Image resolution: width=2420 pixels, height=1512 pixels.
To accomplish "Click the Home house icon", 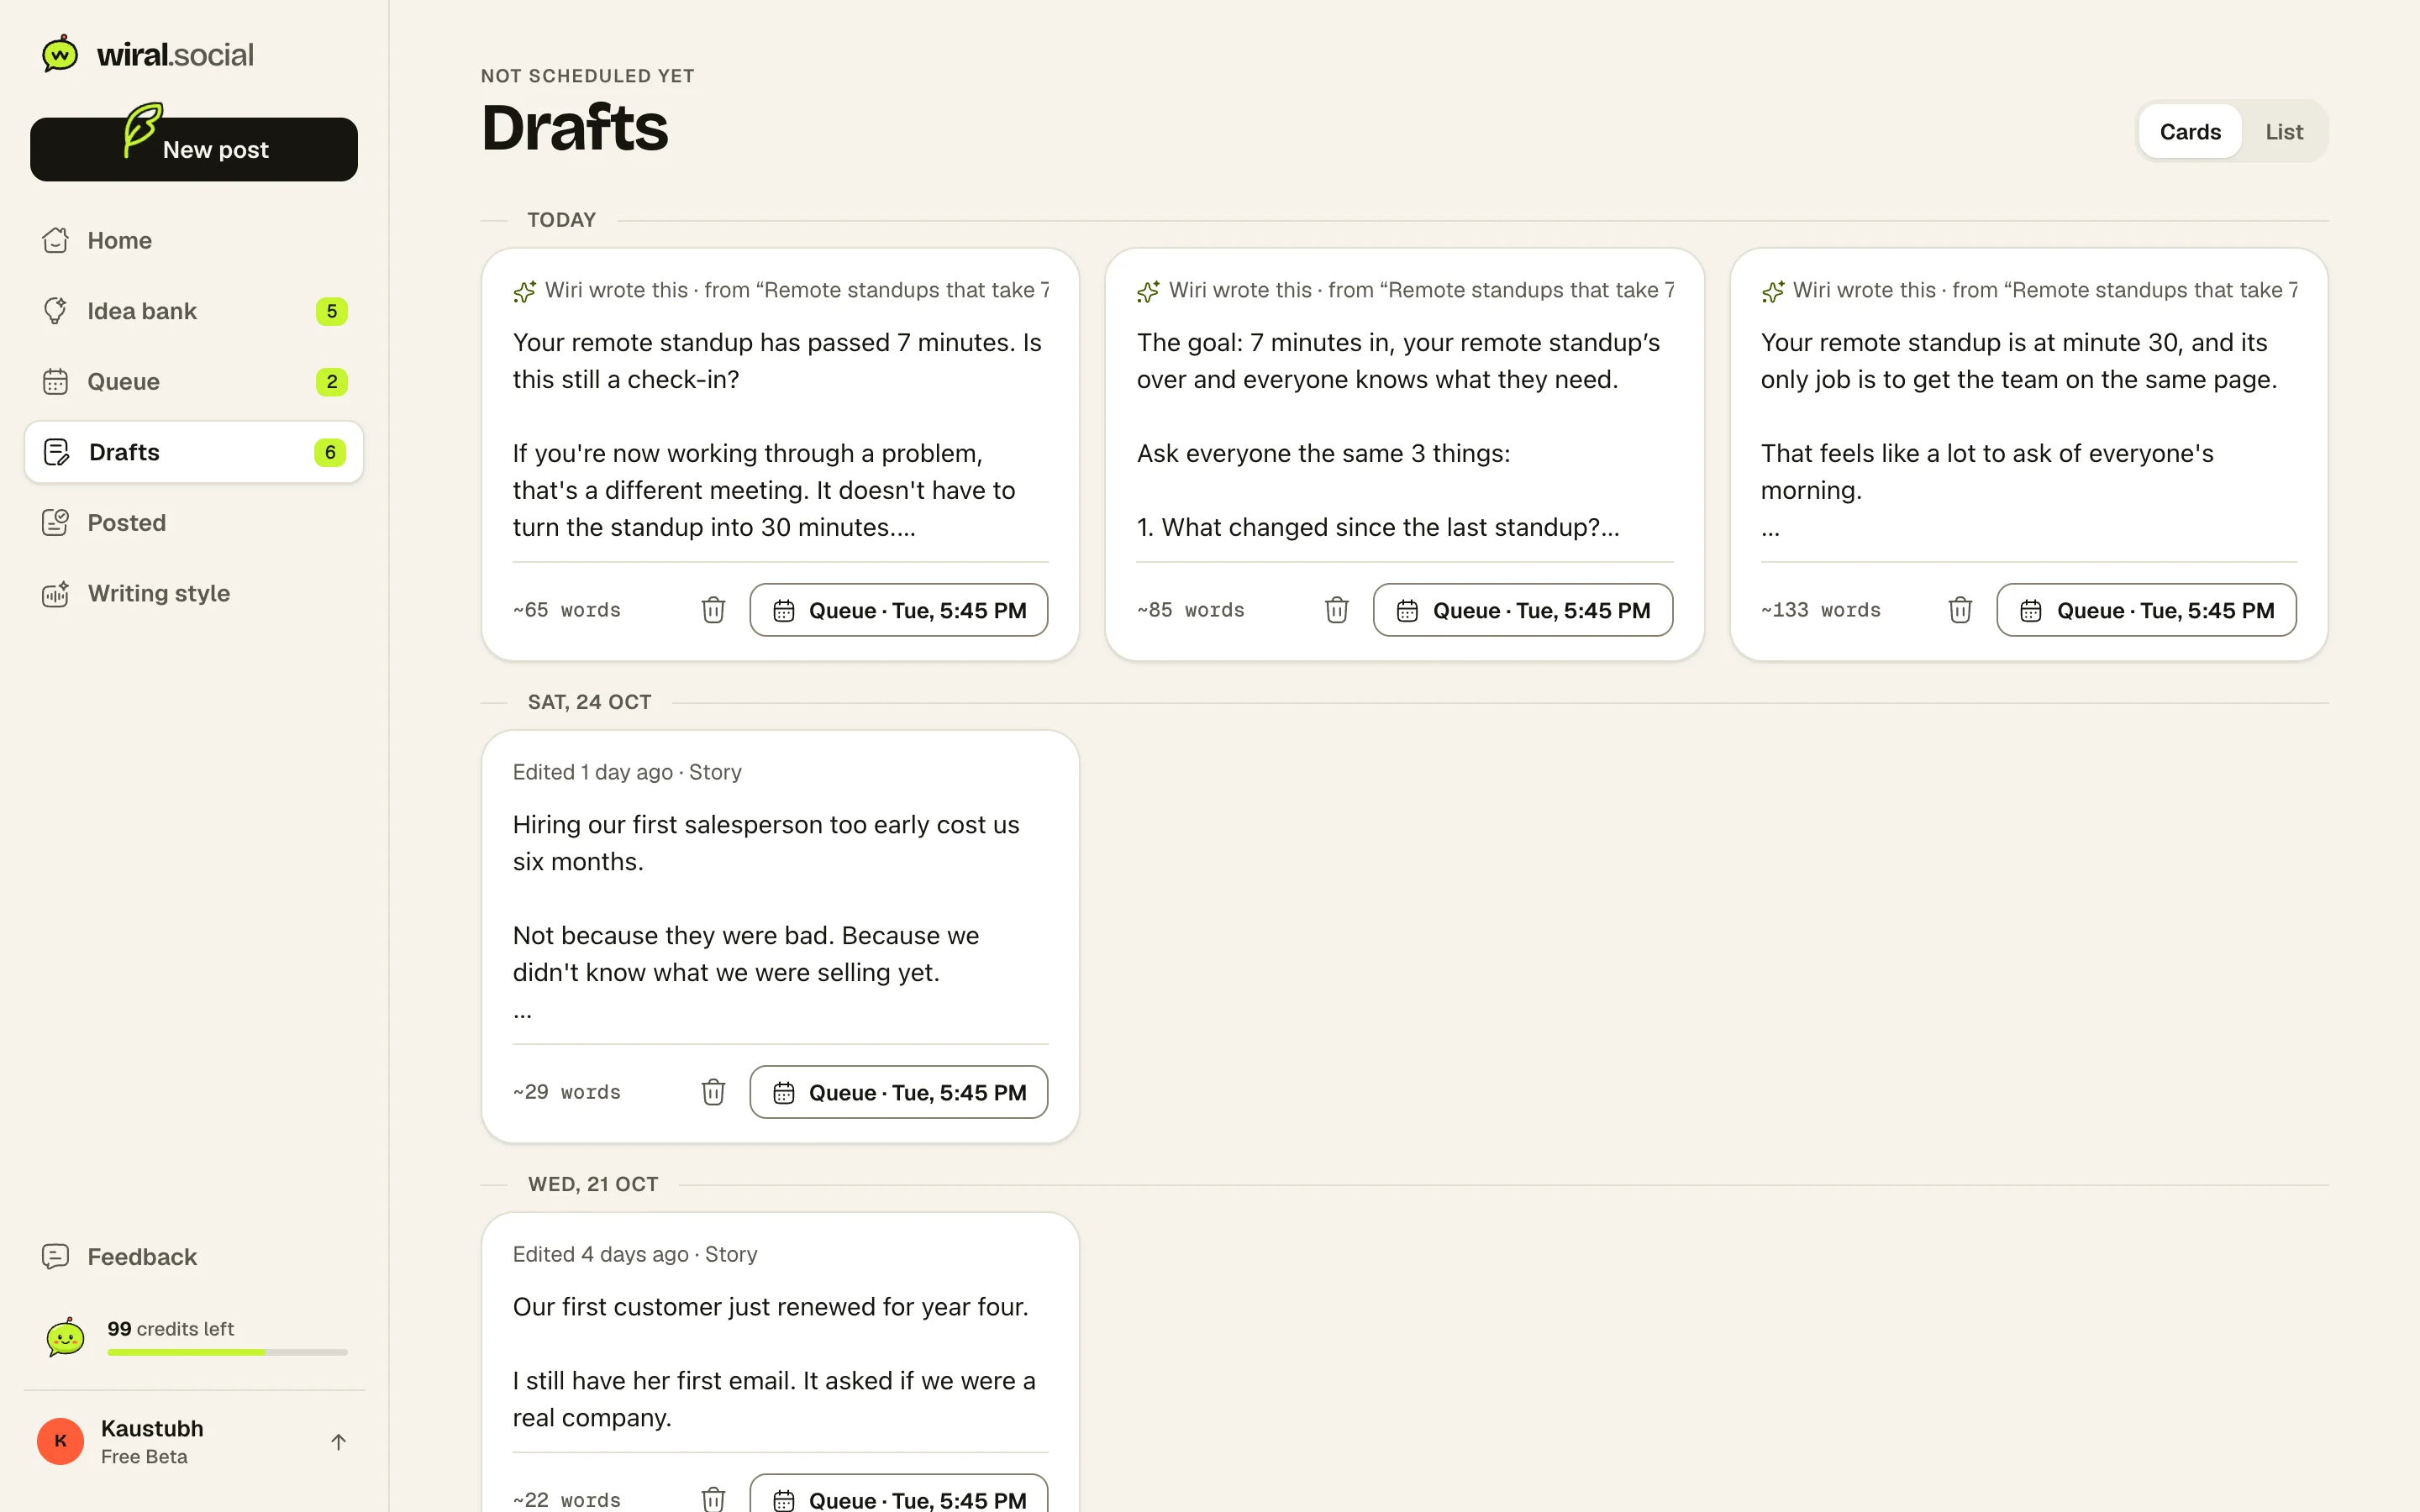I will [x=56, y=240].
